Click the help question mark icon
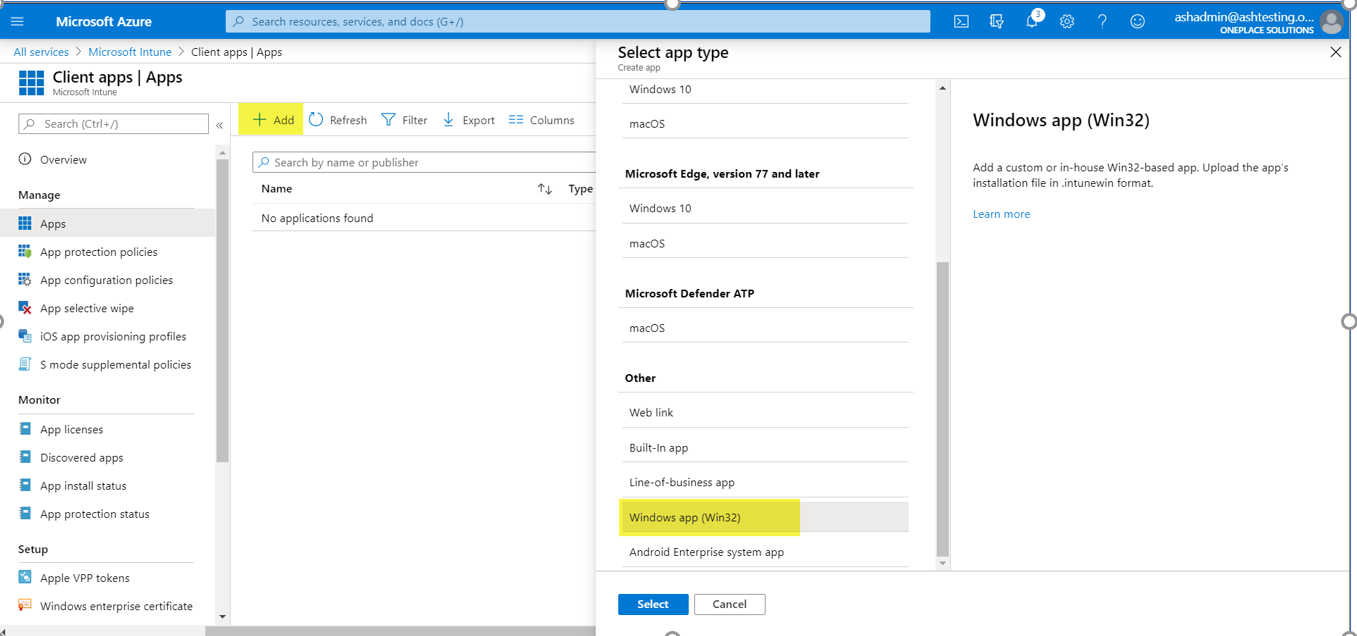 [1102, 21]
